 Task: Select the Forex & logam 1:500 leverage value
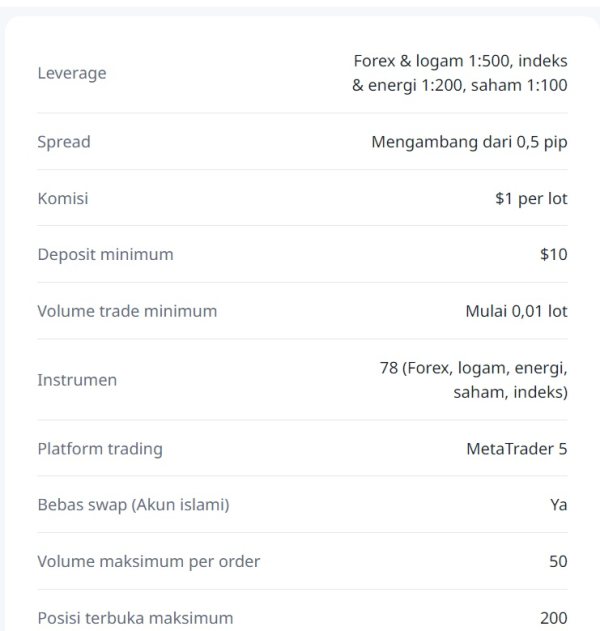tap(460, 61)
